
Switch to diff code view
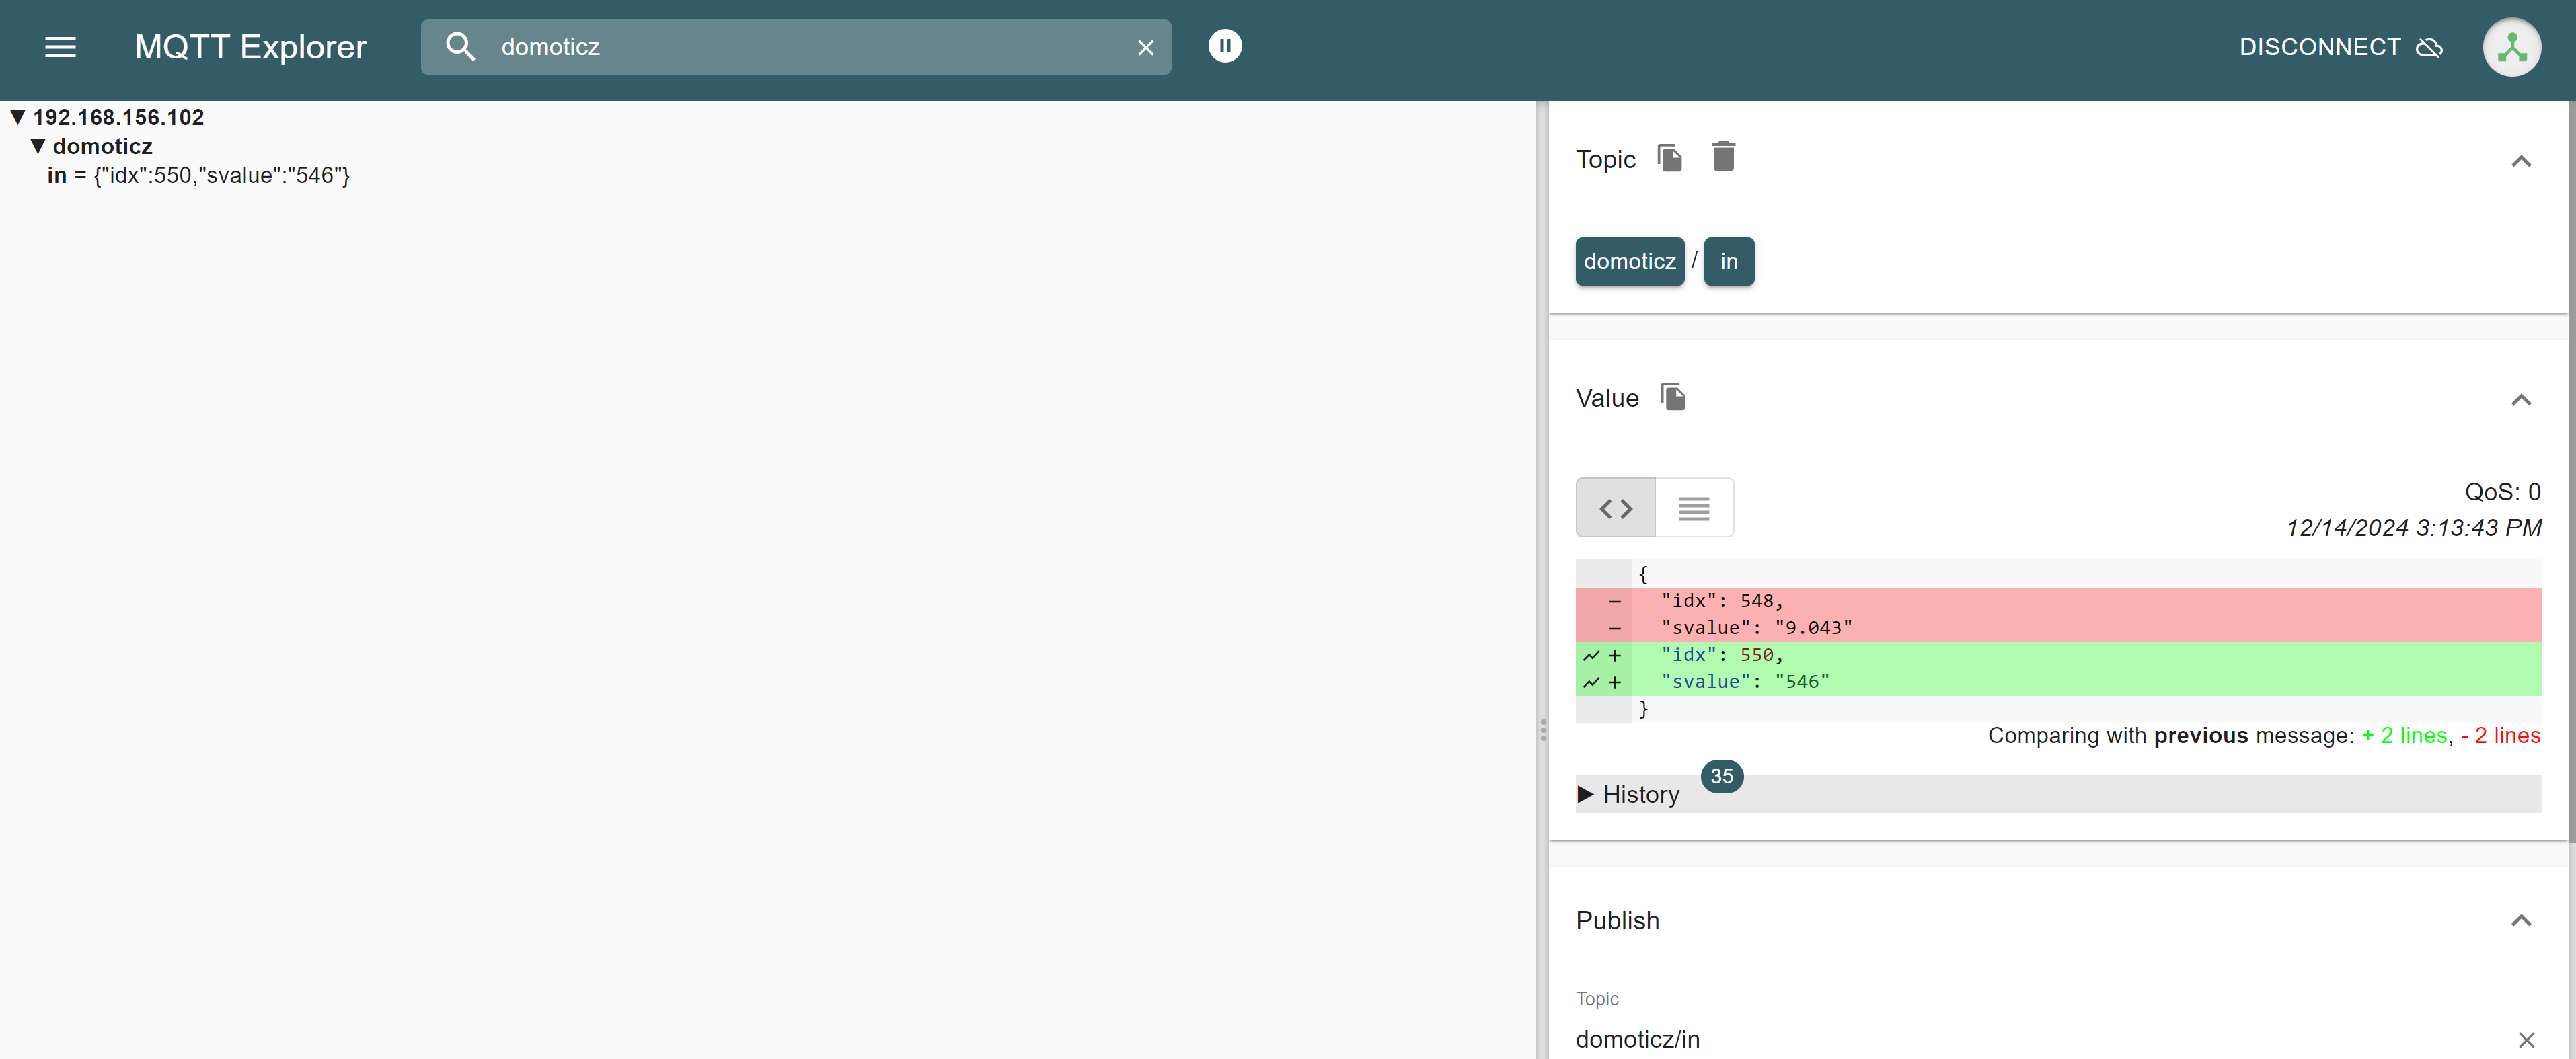click(1615, 508)
